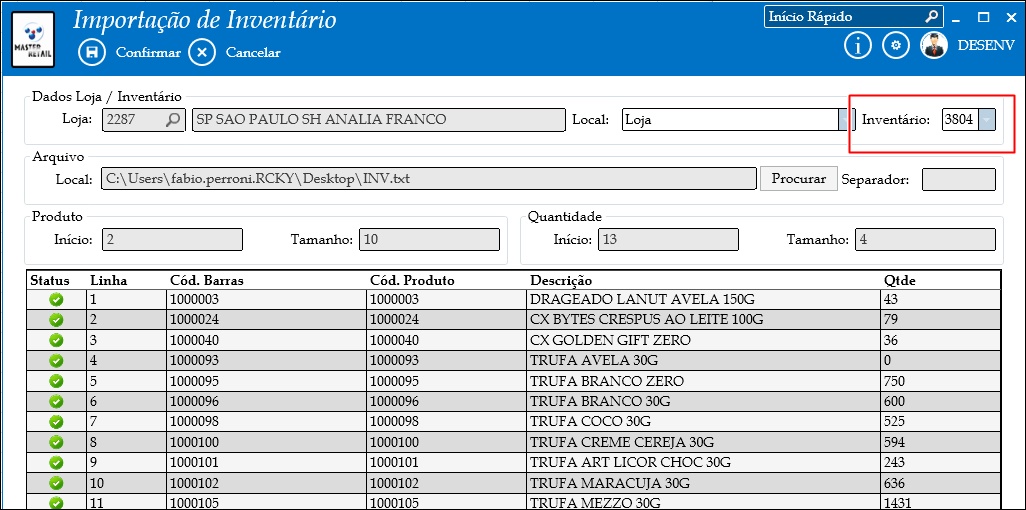This screenshot has width=1026, height=510.
Task: Click the Loja lookup magnifier icon
Action: point(173,120)
